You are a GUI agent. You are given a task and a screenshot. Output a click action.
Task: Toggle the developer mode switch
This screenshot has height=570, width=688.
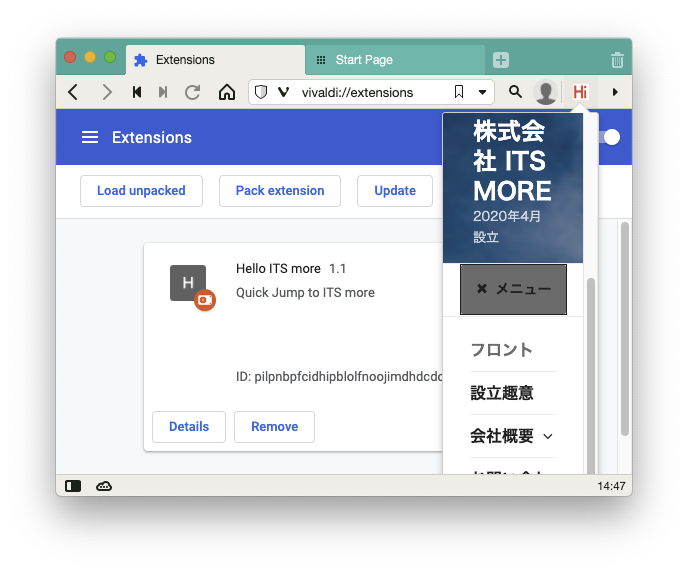coord(608,138)
